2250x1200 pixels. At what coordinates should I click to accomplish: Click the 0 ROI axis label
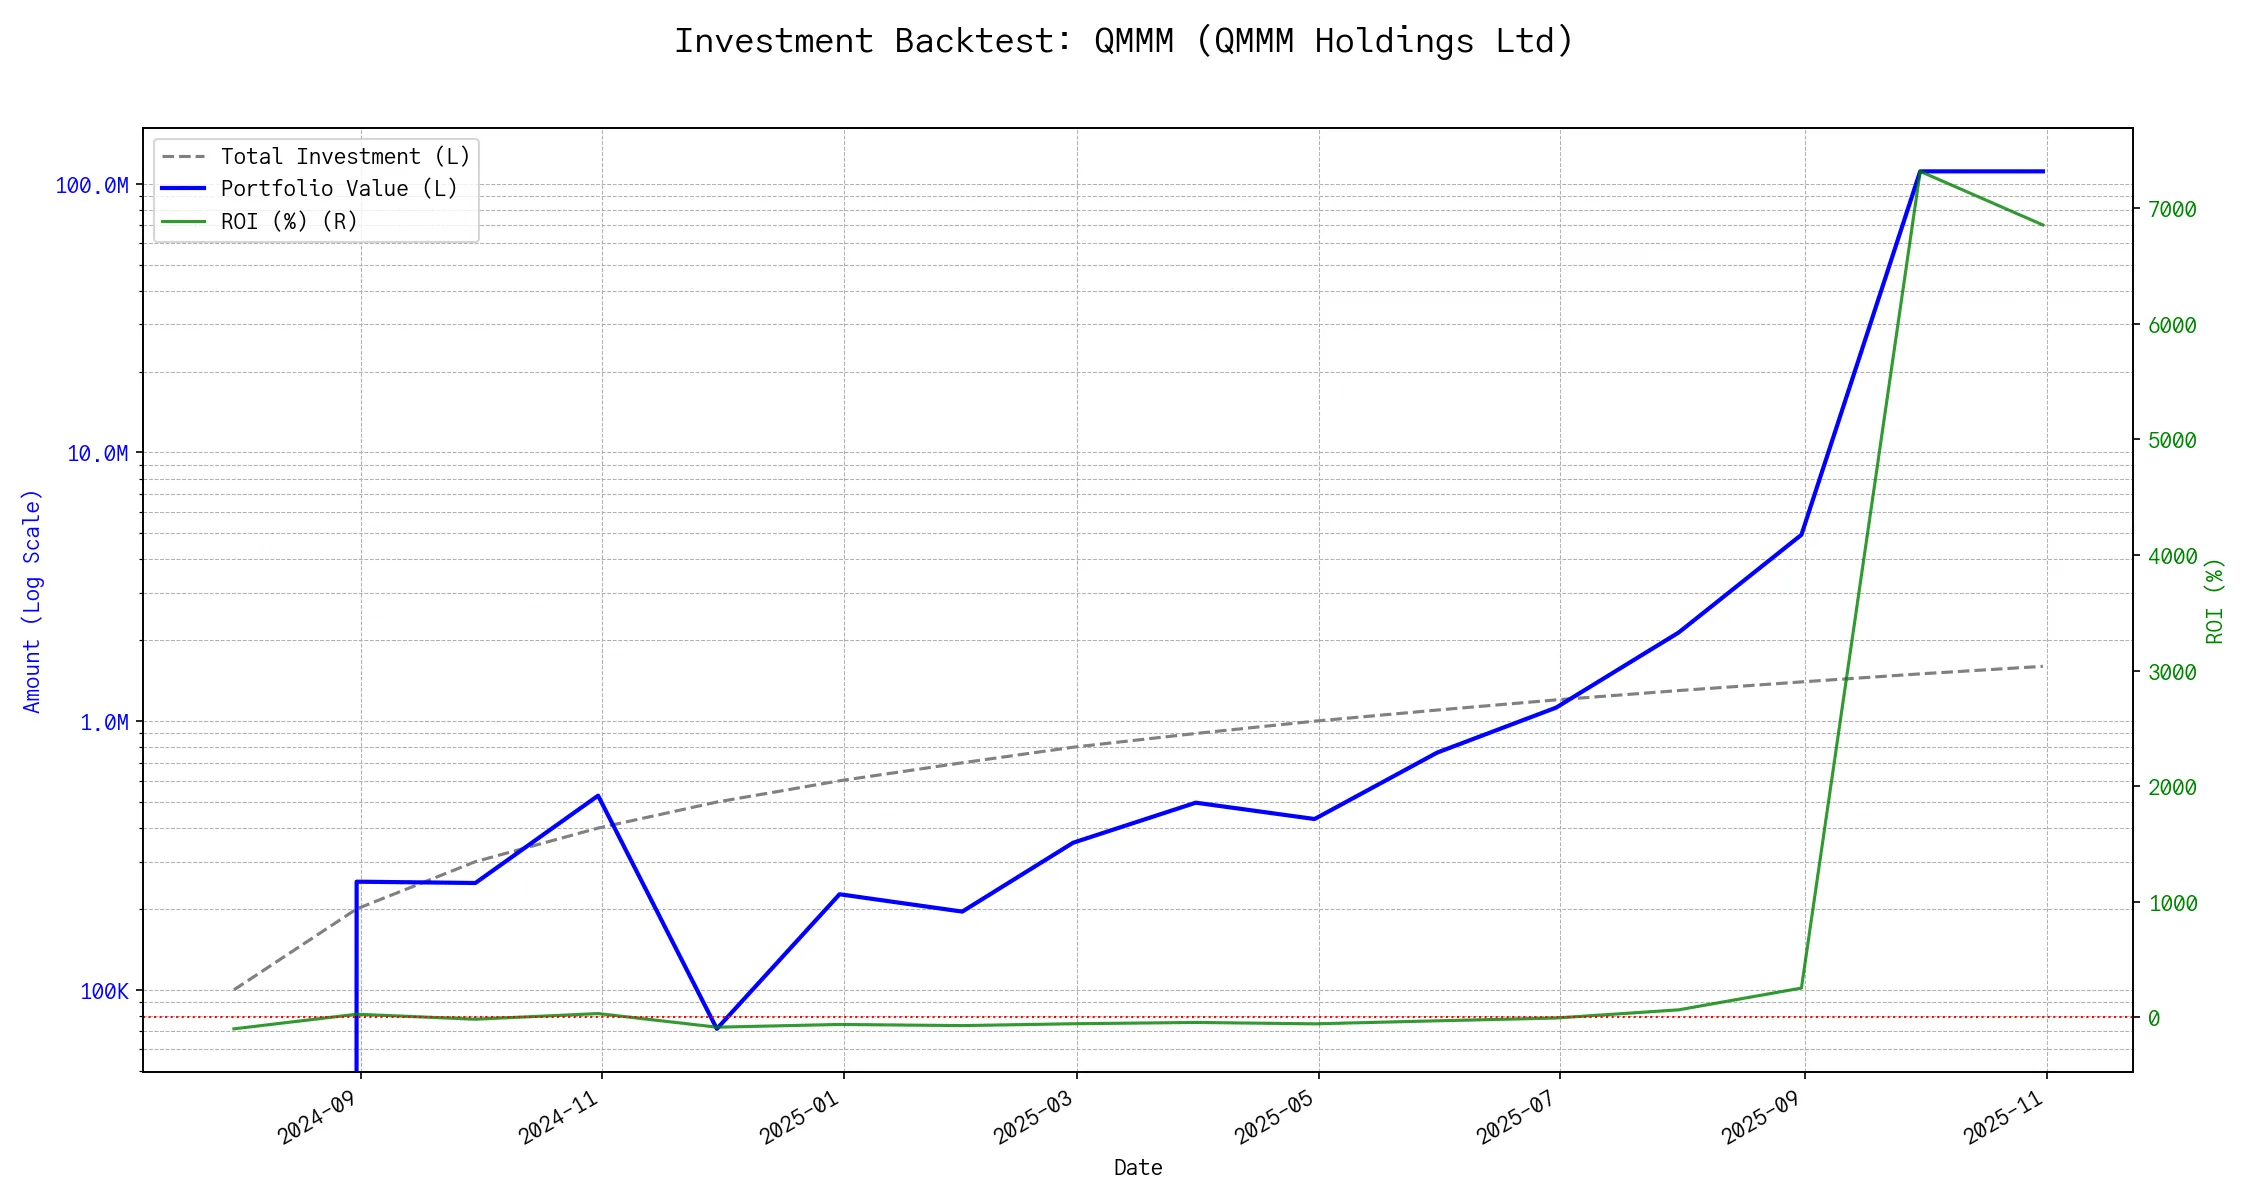(x=2154, y=1018)
